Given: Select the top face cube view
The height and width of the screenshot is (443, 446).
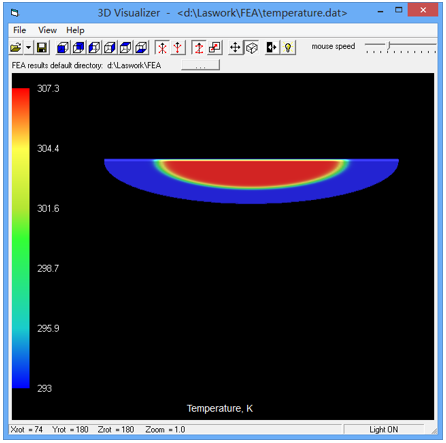Looking at the screenshot, I should [126, 48].
